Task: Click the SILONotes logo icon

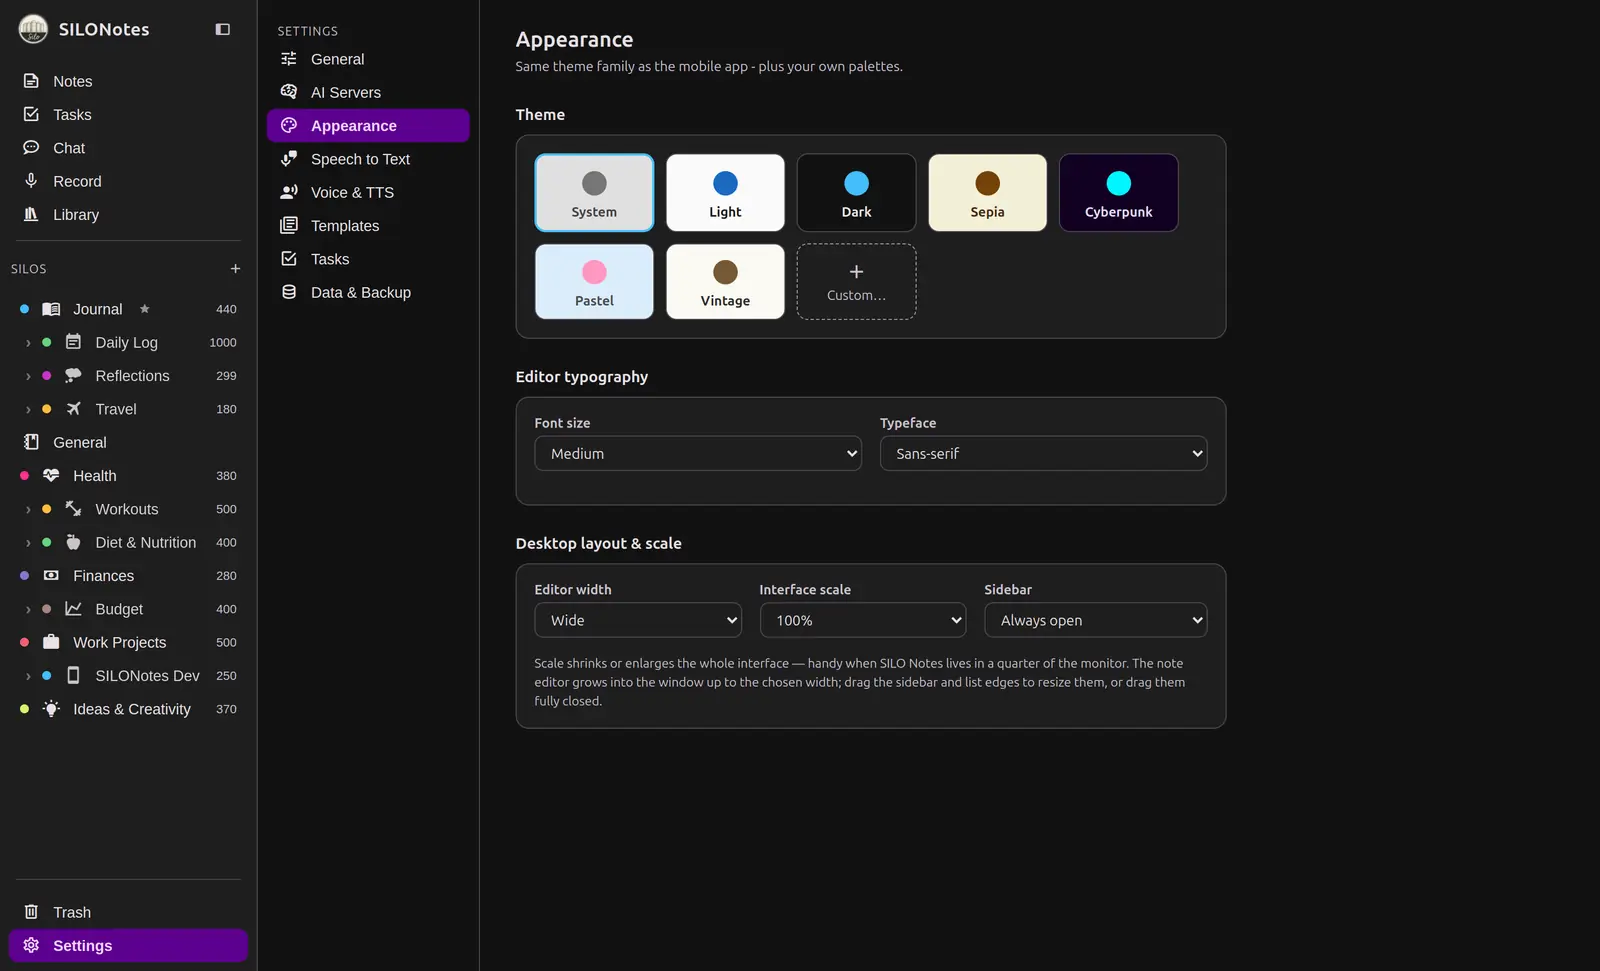Action: pyautogui.click(x=33, y=29)
